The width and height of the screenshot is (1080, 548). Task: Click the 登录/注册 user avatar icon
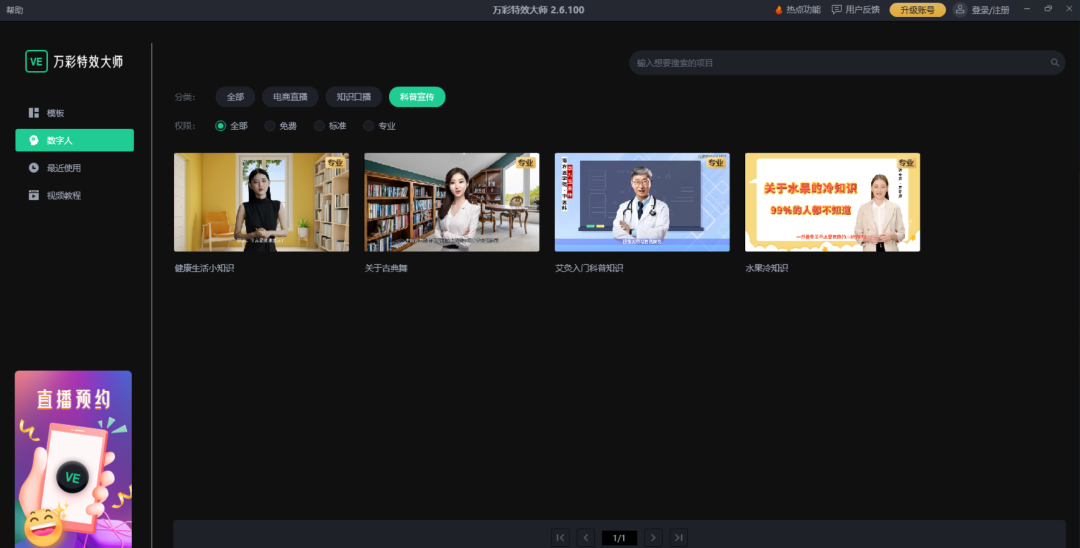tap(960, 10)
